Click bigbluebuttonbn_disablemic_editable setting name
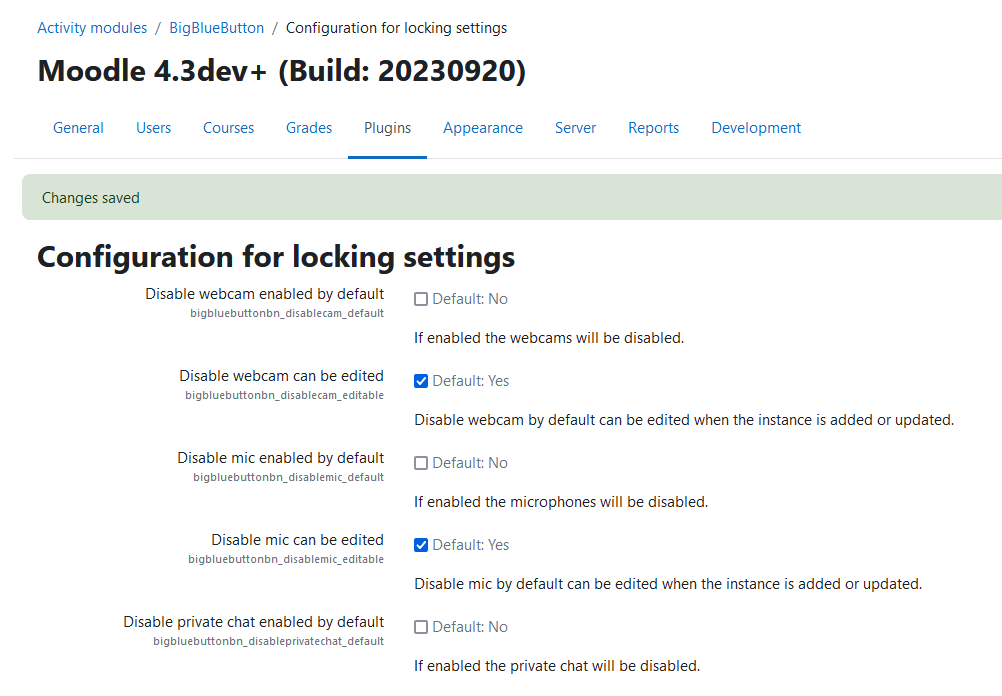This screenshot has width=1002, height=696. [286, 559]
